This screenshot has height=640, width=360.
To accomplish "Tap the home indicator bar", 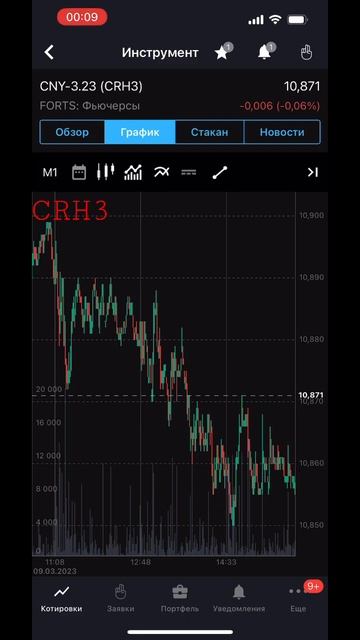I will [180, 632].
